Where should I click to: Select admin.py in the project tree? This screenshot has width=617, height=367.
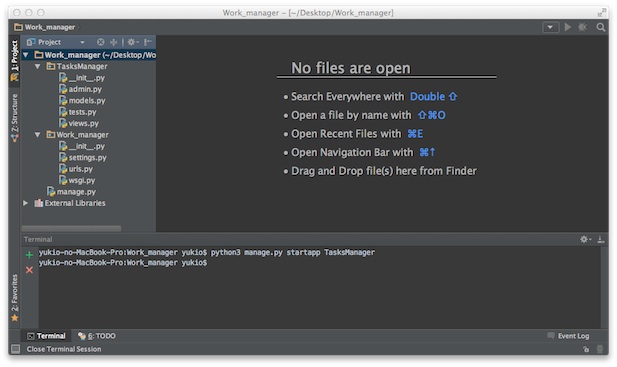coord(85,89)
